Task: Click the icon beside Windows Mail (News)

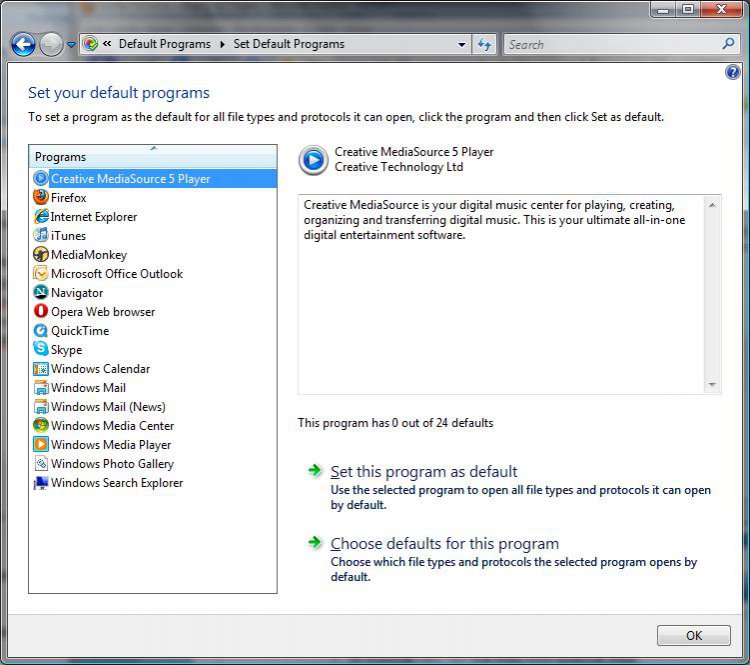Action: [41, 406]
